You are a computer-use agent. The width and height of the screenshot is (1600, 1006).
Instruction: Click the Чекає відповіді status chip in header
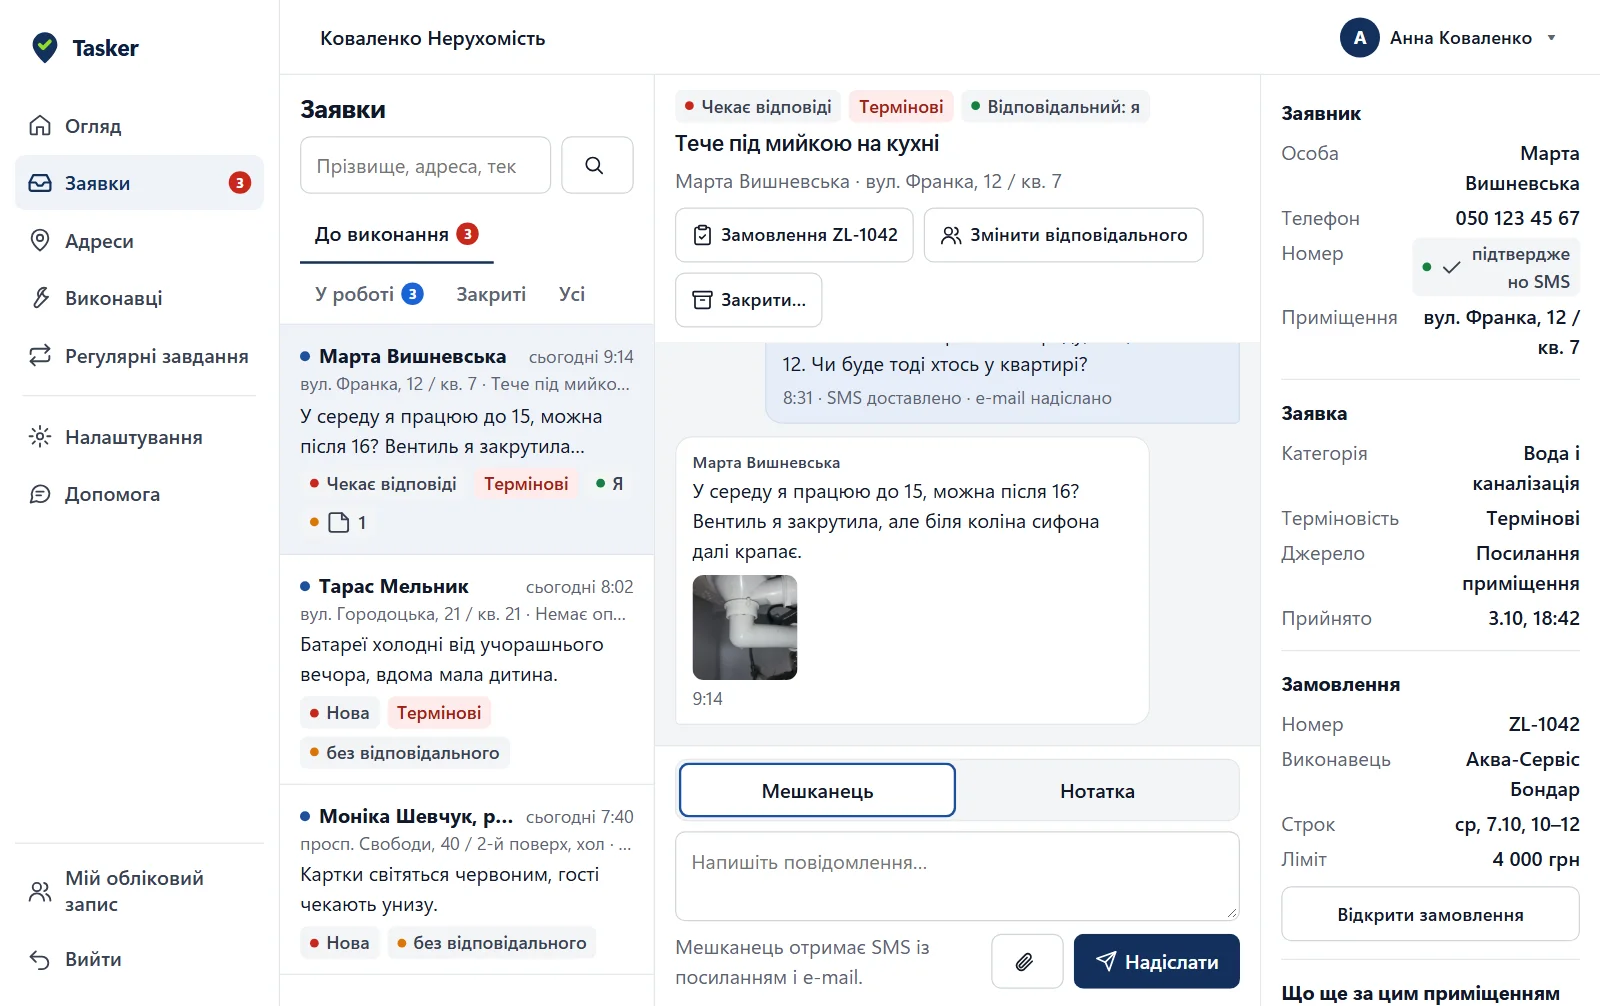pyautogui.click(x=757, y=106)
